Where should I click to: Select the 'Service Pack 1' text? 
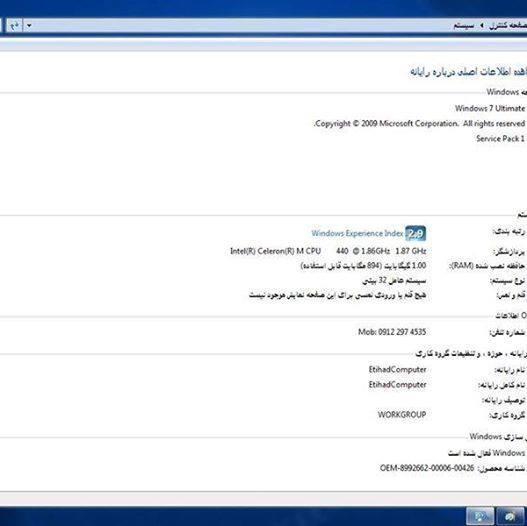pos(500,138)
